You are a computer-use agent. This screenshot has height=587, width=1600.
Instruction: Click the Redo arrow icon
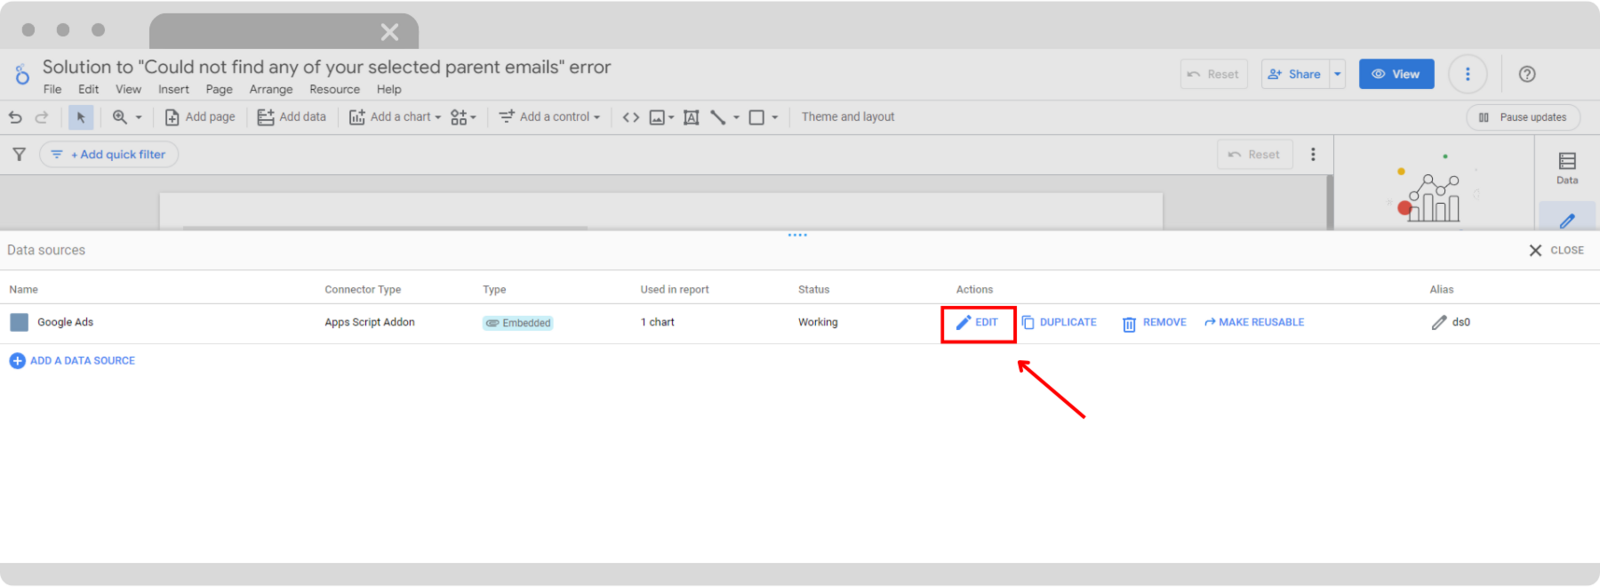[x=42, y=117]
